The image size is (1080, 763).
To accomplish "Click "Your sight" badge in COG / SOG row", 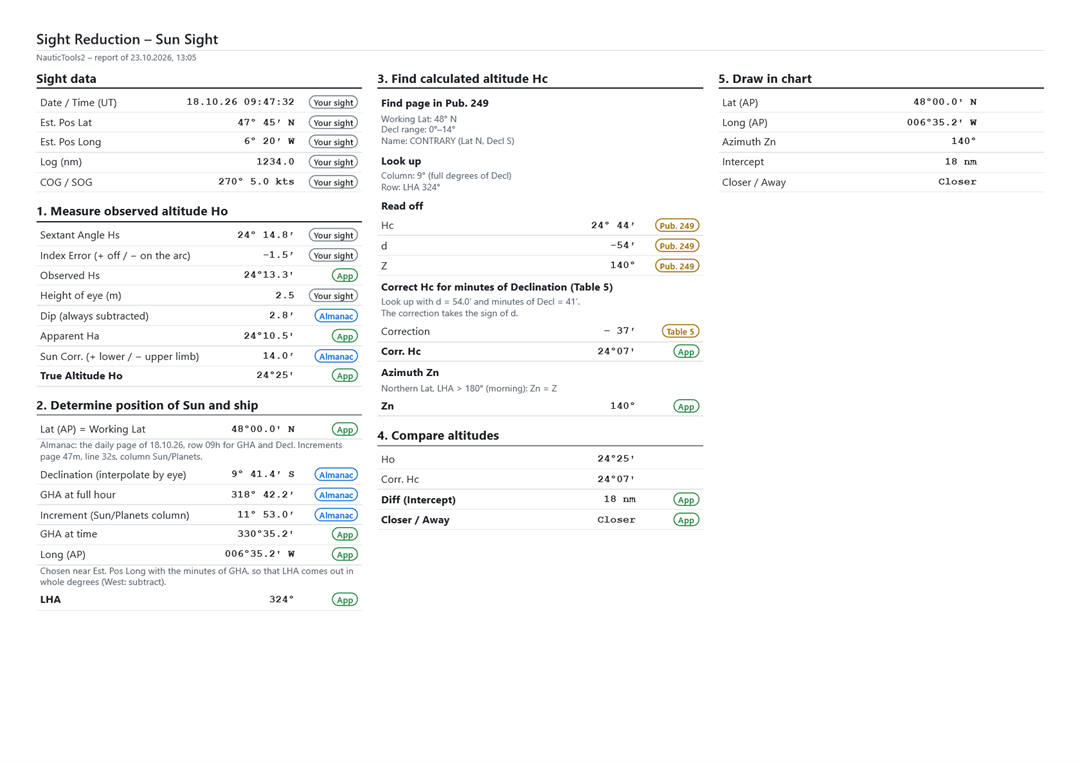I will click(x=333, y=182).
